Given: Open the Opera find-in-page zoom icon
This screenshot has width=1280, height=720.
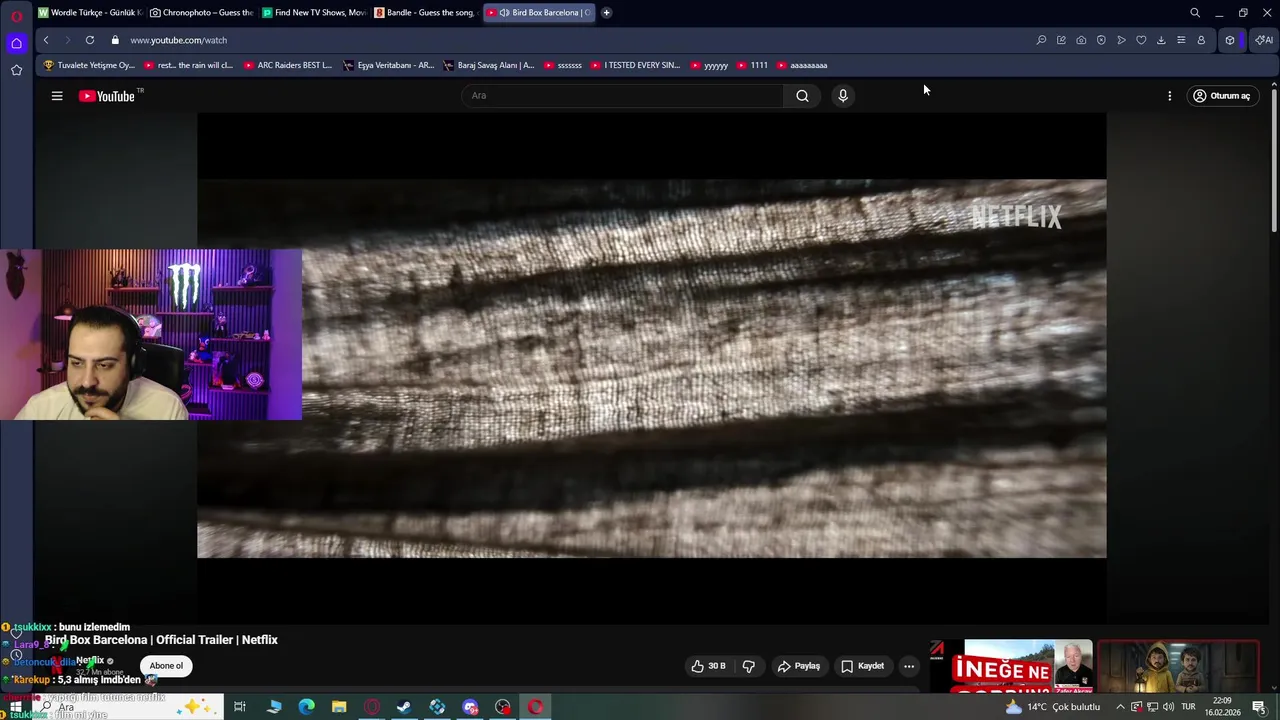Looking at the screenshot, I should 1041,40.
